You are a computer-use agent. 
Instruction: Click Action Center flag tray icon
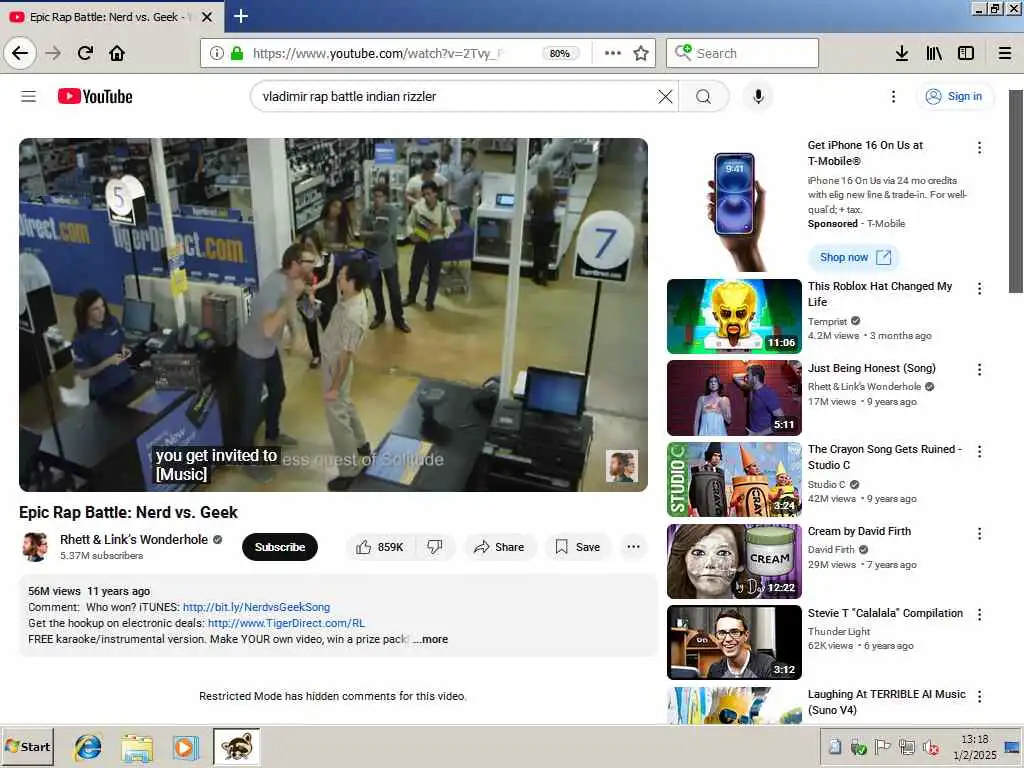click(882, 747)
